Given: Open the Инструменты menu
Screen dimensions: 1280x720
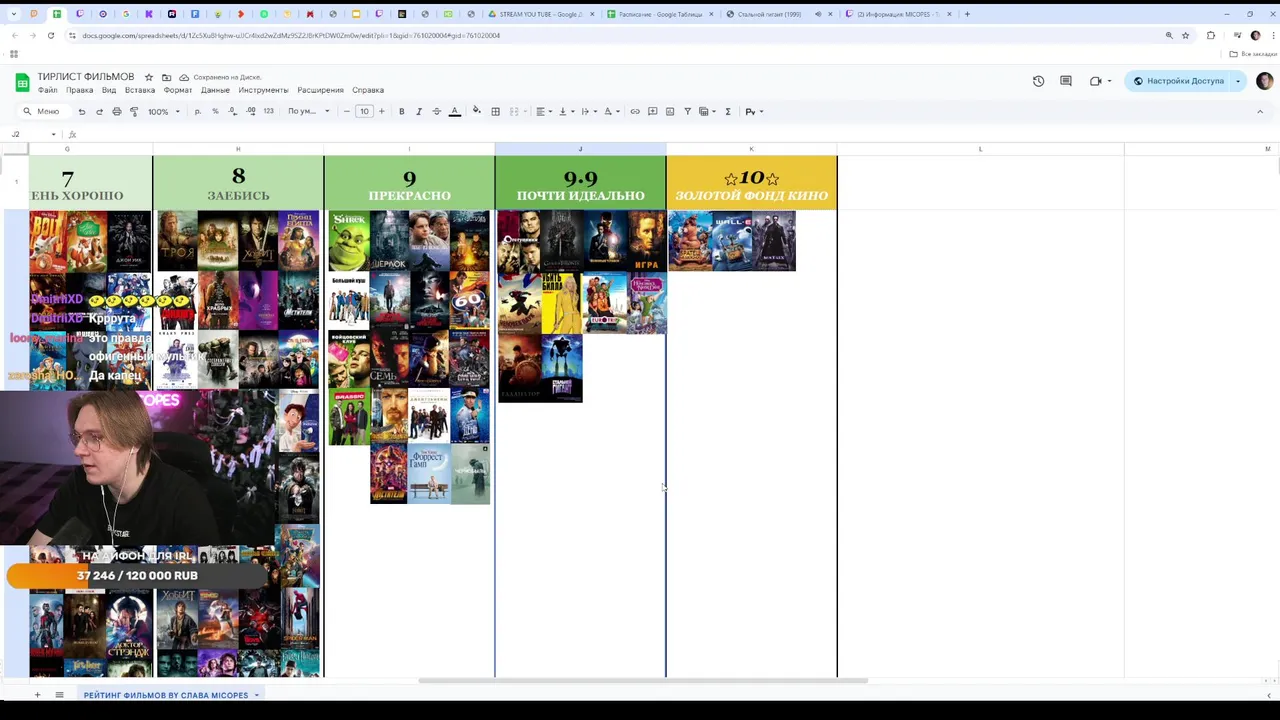Looking at the screenshot, I should tap(263, 90).
